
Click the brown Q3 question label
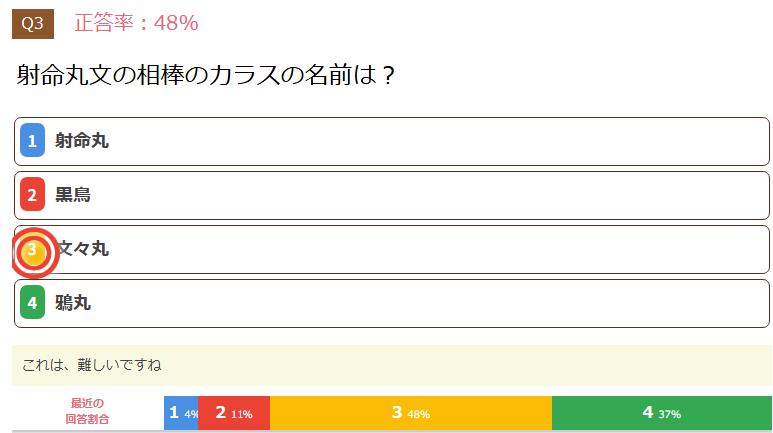(x=32, y=23)
